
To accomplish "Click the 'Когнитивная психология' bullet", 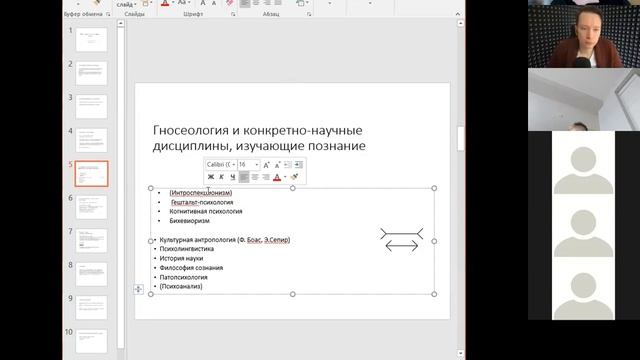I will pyautogui.click(x=206, y=211).
